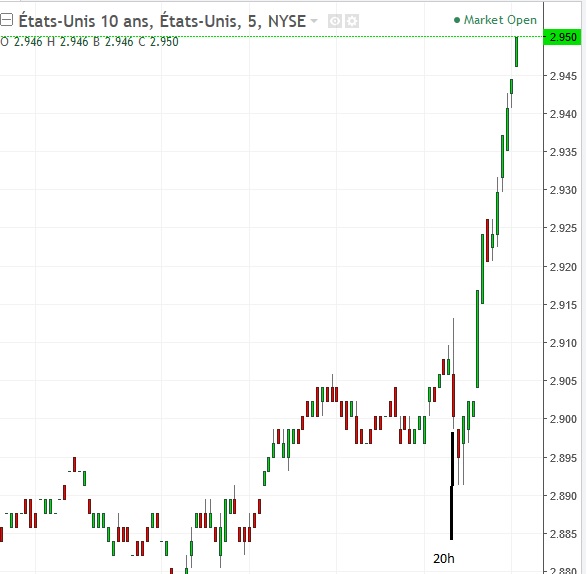Click the 2.920 price axis label
588x574 pixels.
[x=563, y=267]
